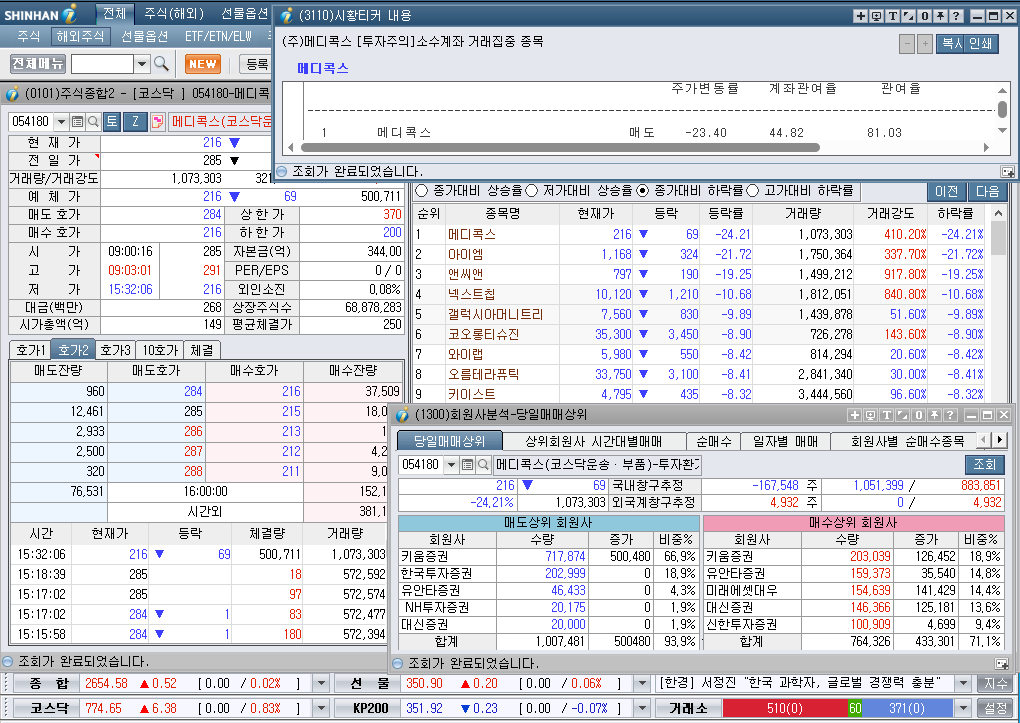Click 다음 button above ranking table
The image size is (1020, 723).
pos(987,191)
